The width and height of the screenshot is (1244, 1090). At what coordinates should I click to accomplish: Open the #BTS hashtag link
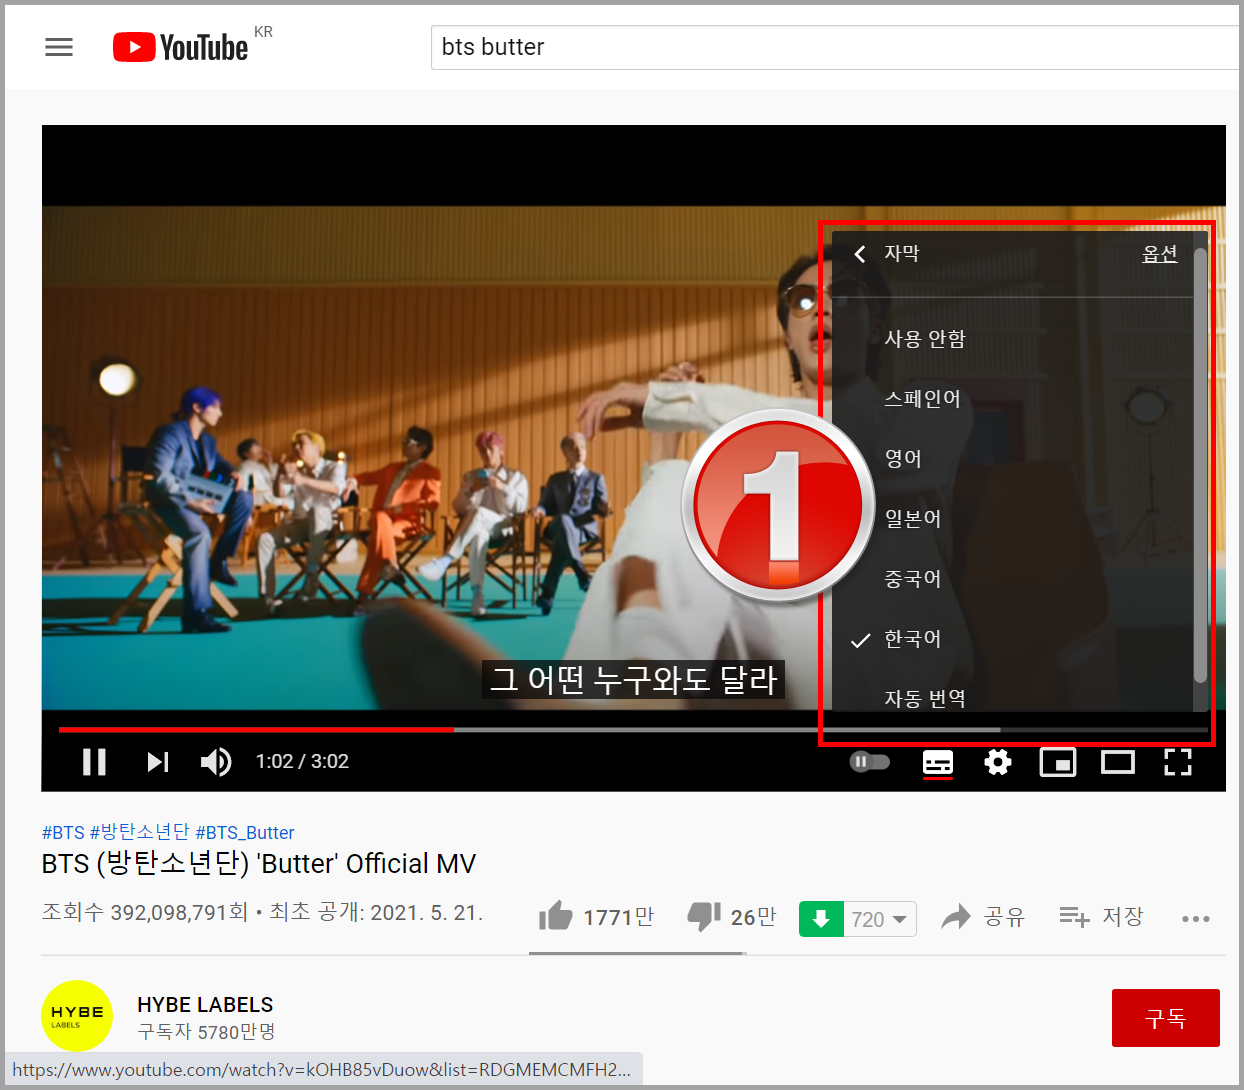(x=63, y=832)
